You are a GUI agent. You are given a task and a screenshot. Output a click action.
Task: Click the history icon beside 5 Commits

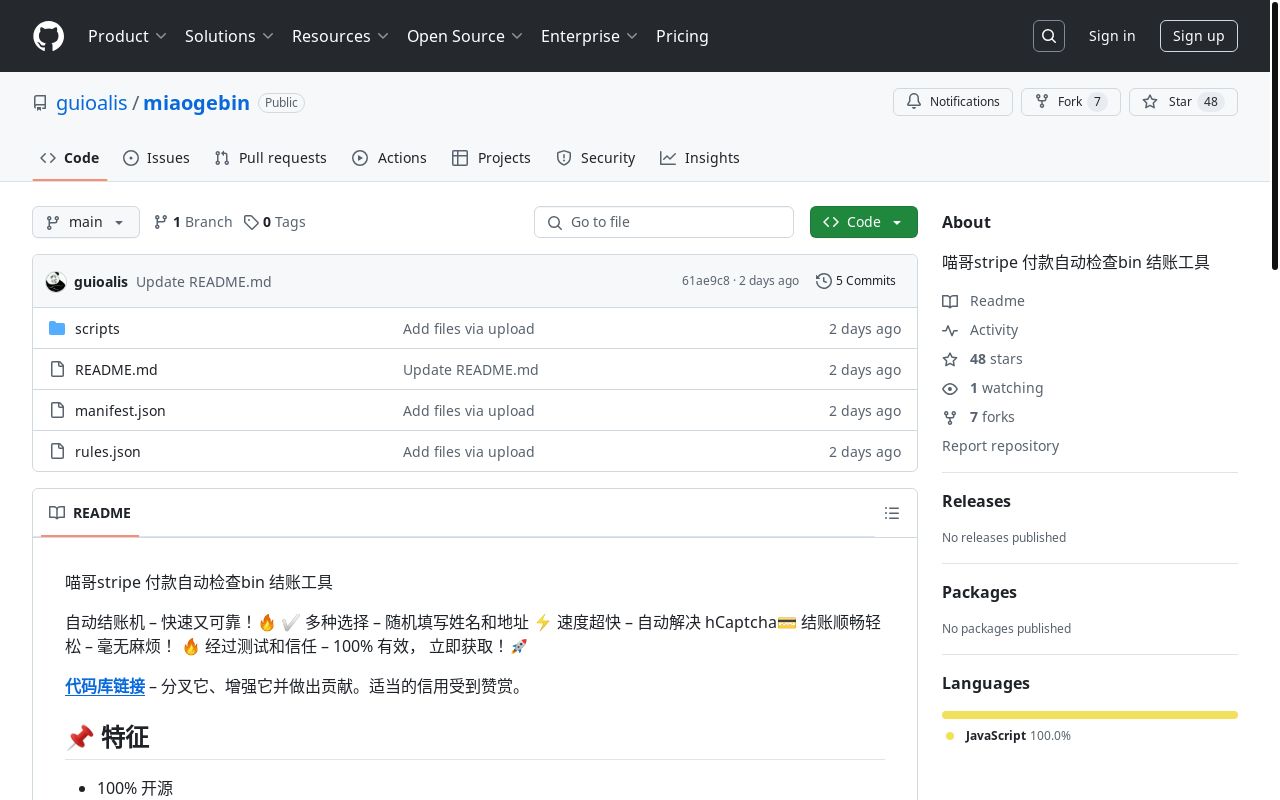(824, 280)
